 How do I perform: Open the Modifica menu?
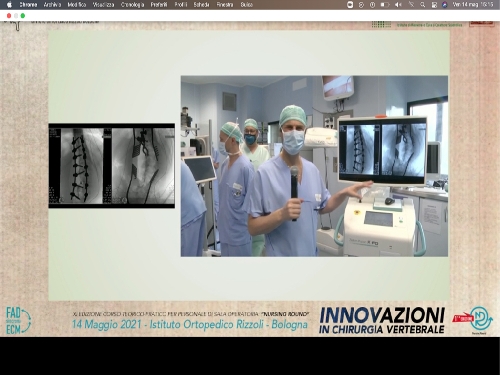coord(77,5)
